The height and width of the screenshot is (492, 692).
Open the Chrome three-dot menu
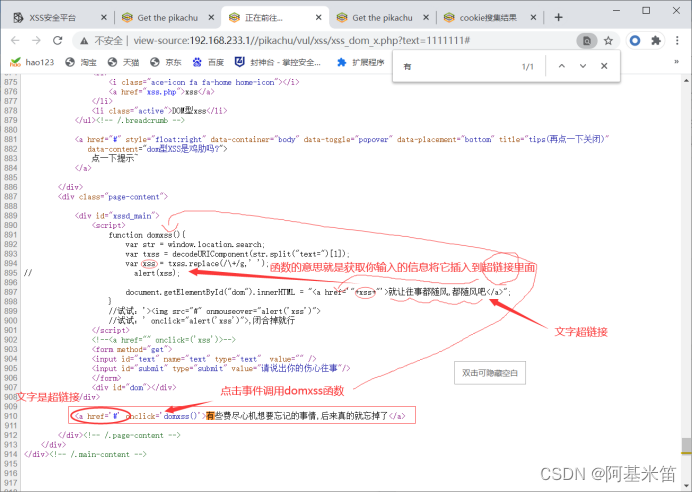click(677, 41)
